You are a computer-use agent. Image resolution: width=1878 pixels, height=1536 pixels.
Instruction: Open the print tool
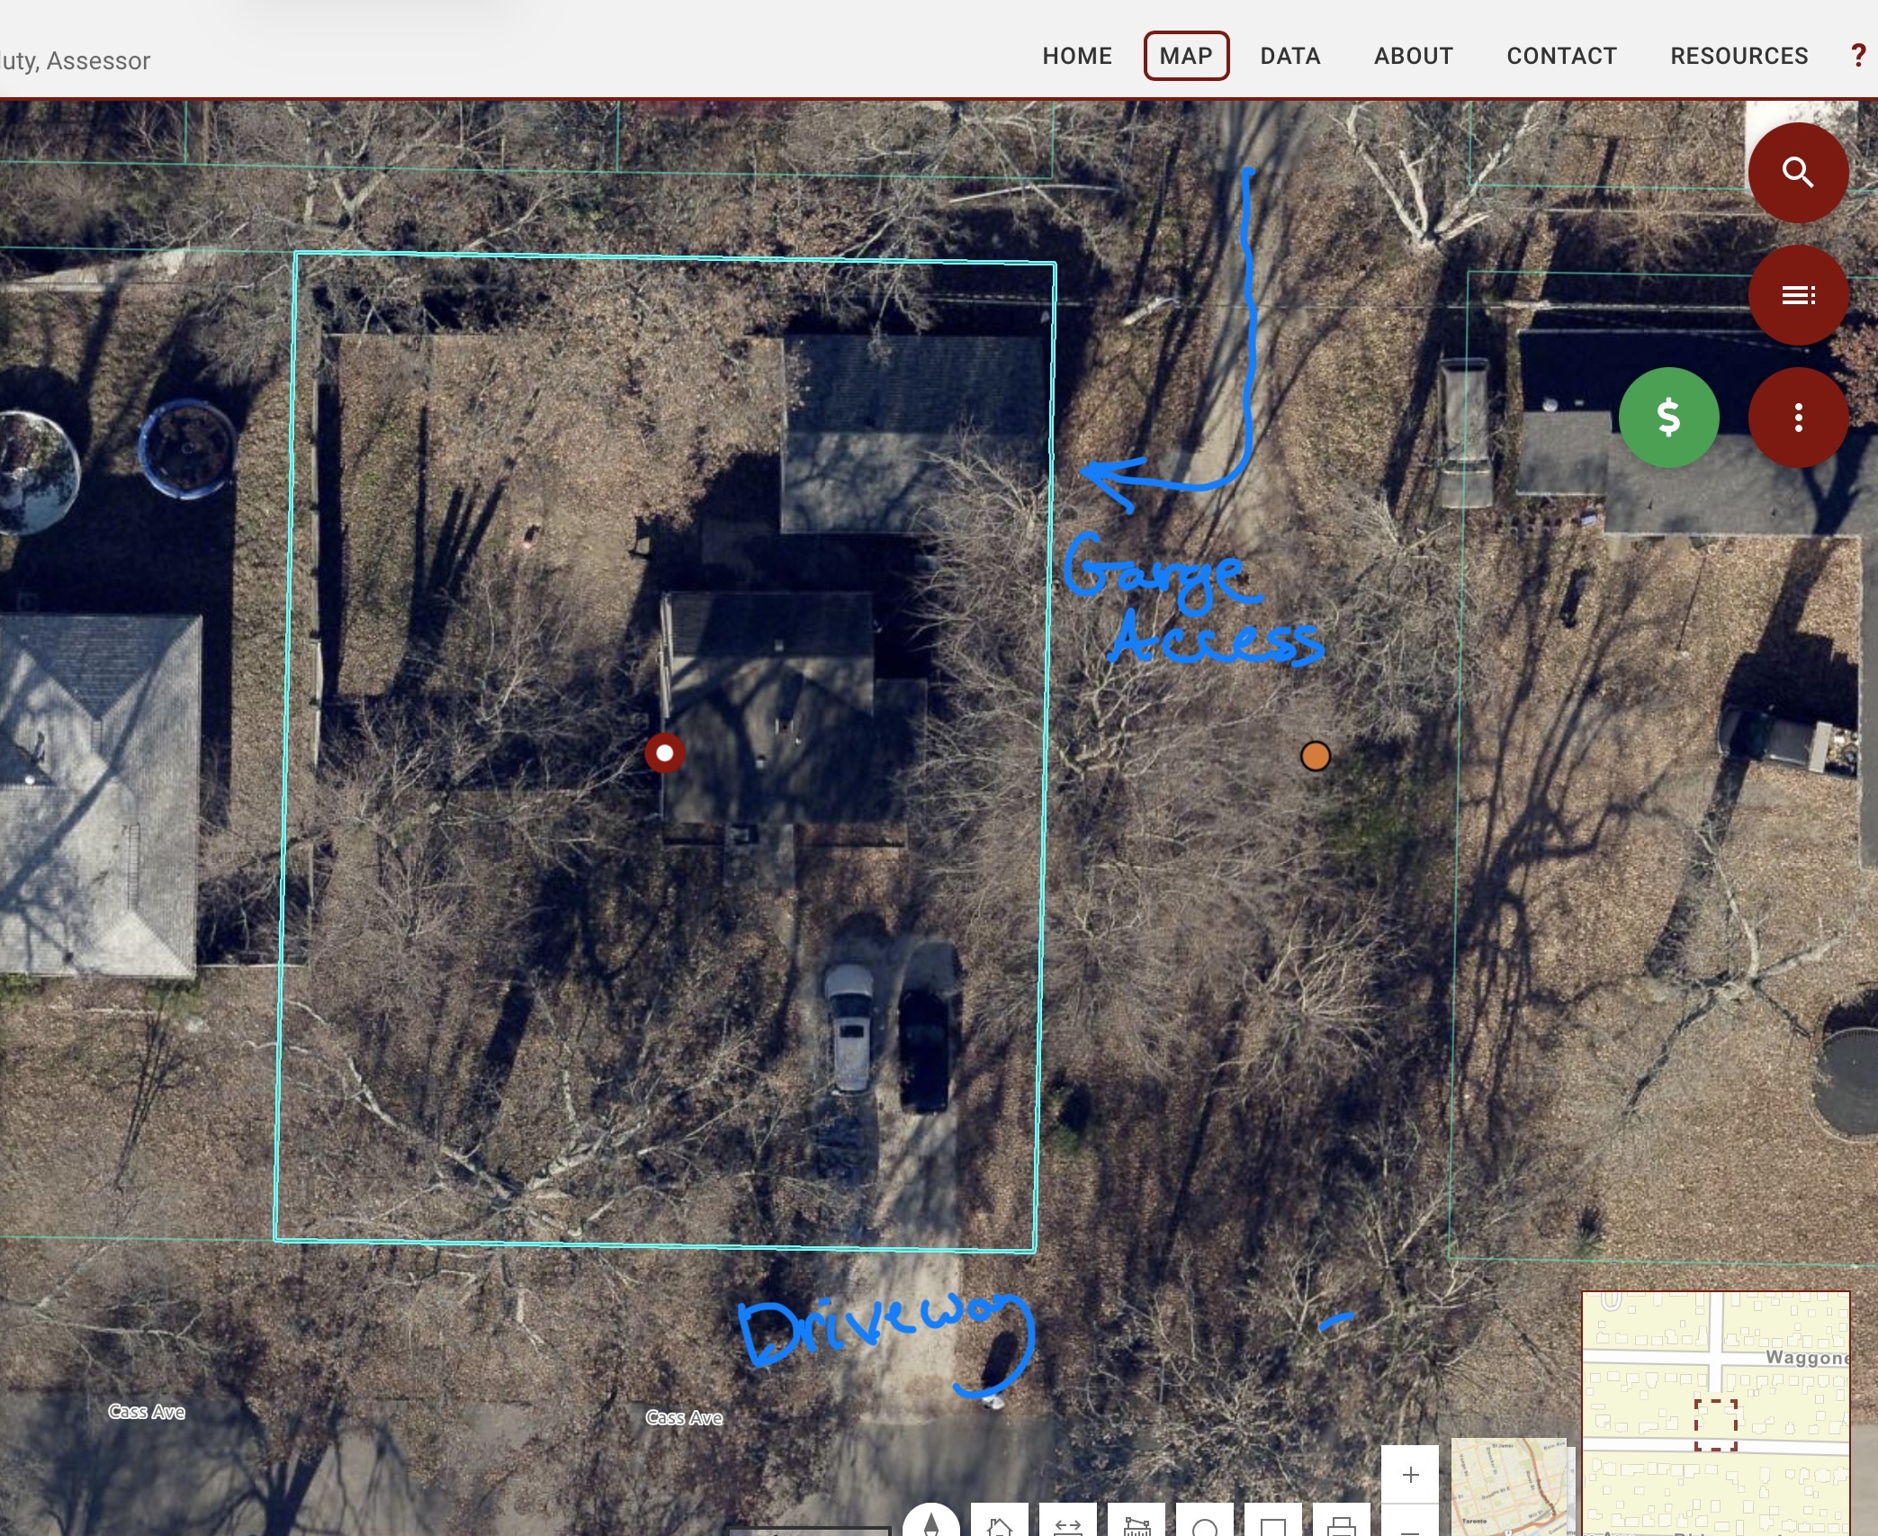1339,1524
